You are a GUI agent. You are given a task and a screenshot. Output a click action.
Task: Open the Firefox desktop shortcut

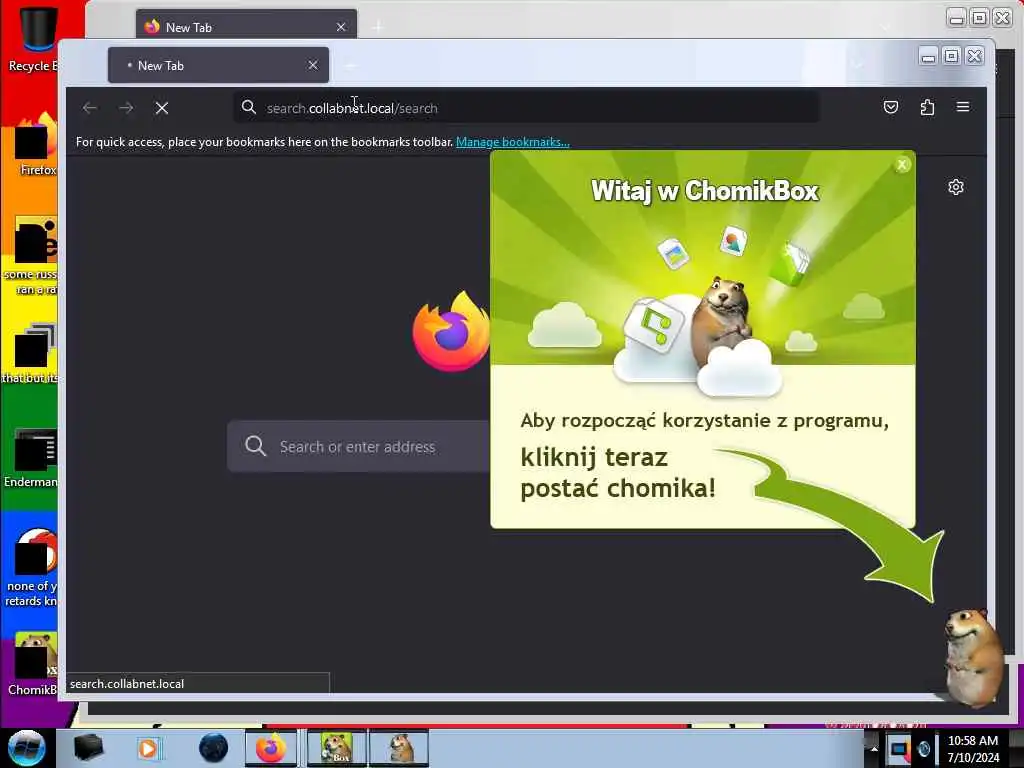click(37, 145)
